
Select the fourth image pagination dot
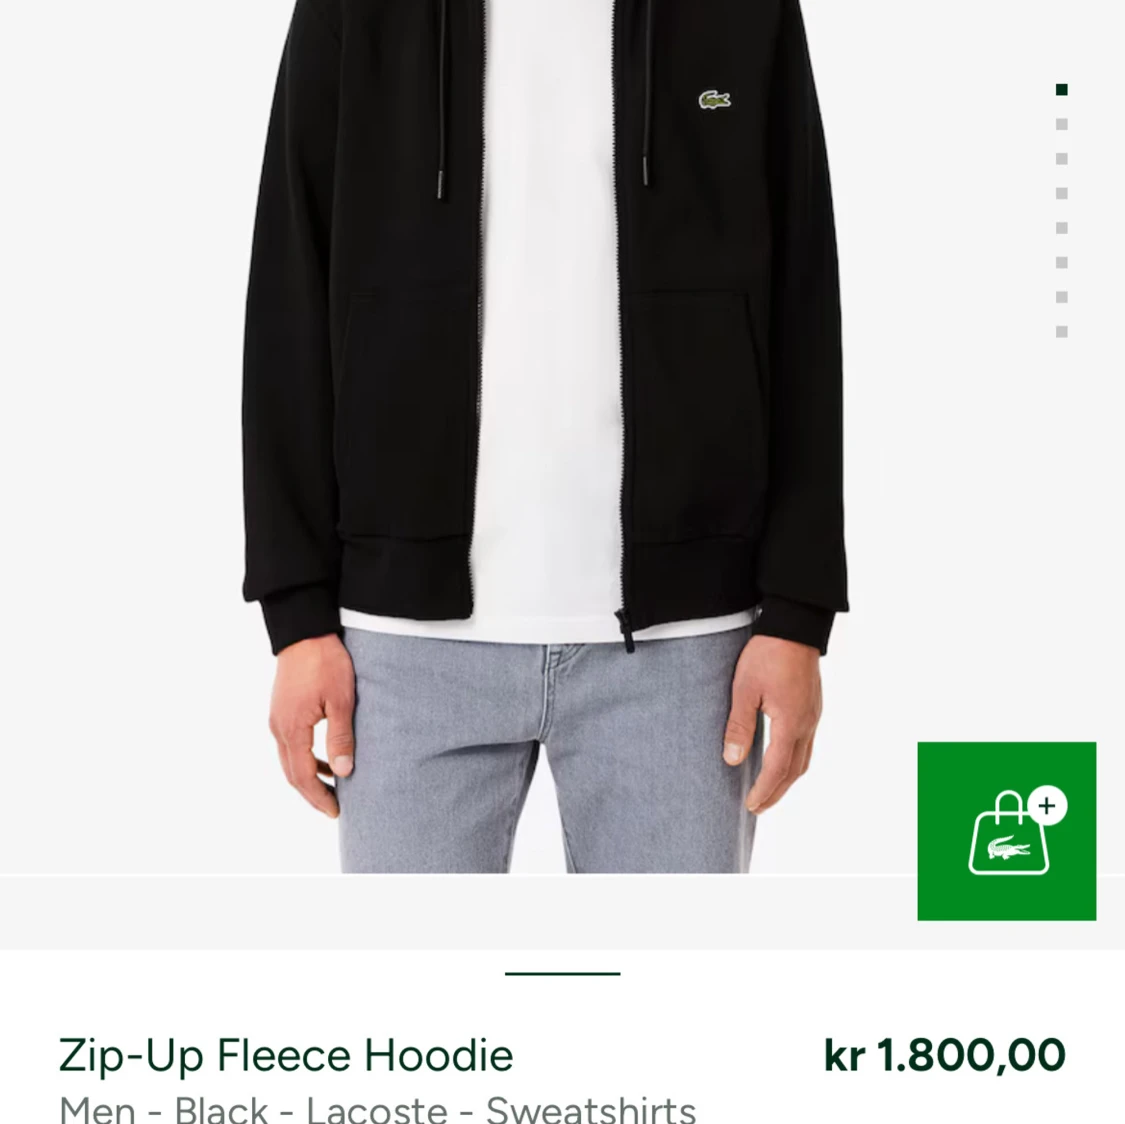[1061, 193]
